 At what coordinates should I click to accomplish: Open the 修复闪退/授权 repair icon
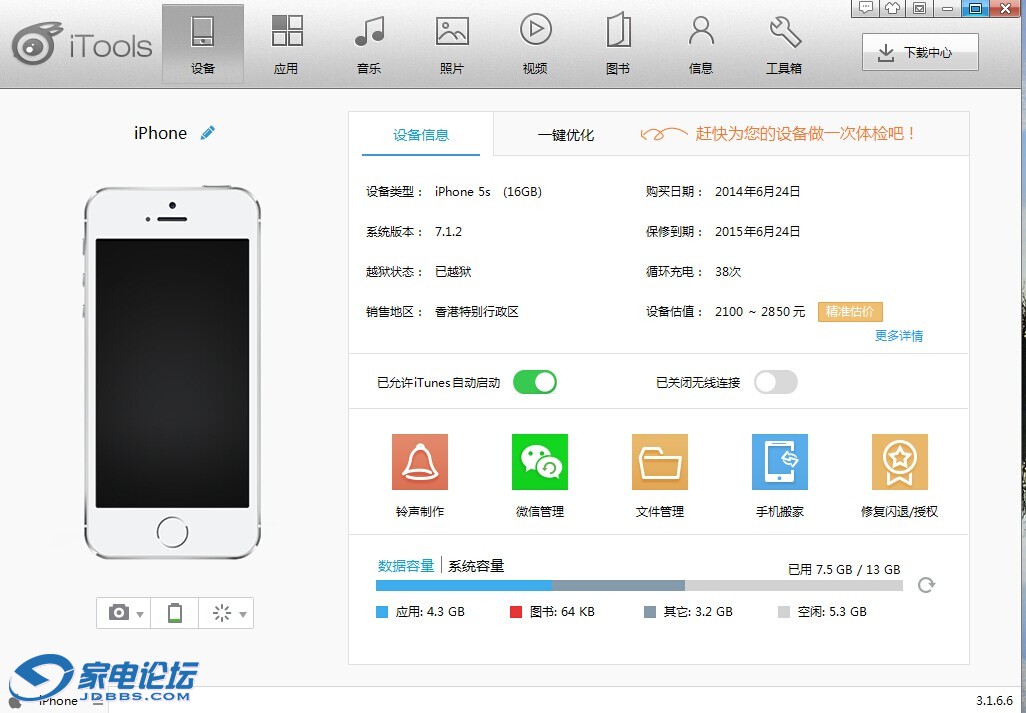tap(899, 462)
